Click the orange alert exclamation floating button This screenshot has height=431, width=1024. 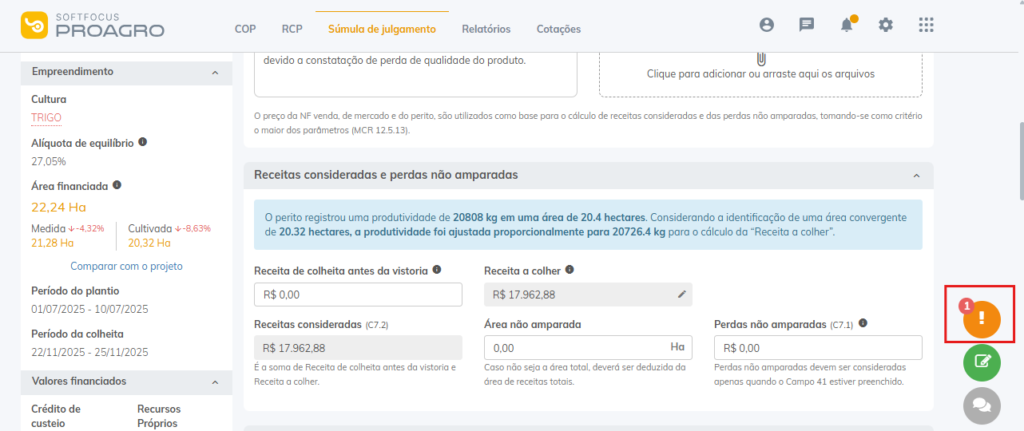[x=981, y=317]
